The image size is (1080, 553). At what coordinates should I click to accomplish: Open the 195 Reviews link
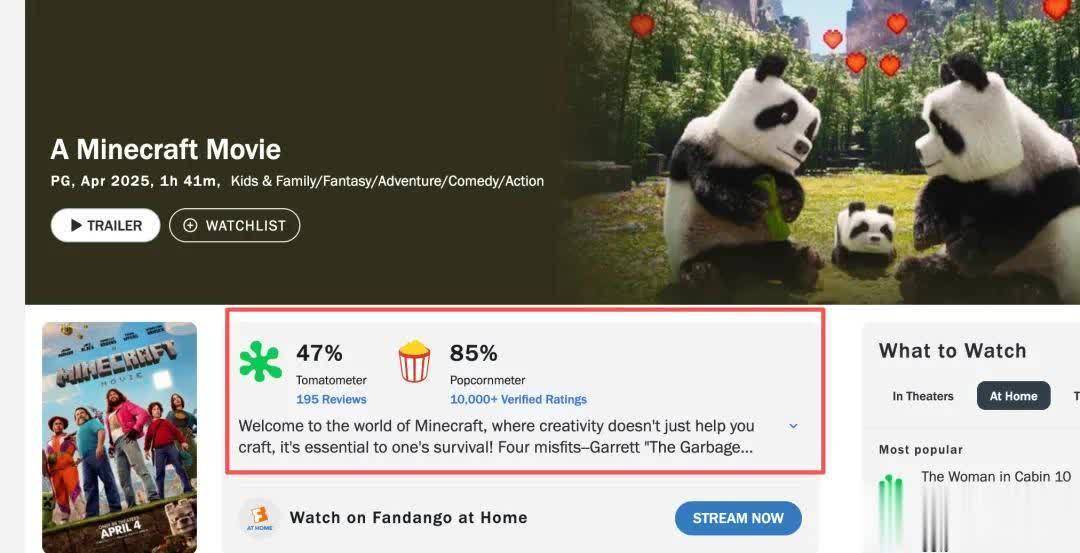(331, 399)
